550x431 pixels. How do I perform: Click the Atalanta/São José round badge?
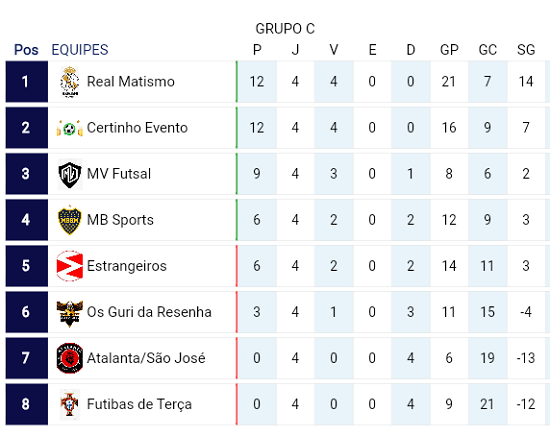[70, 358]
